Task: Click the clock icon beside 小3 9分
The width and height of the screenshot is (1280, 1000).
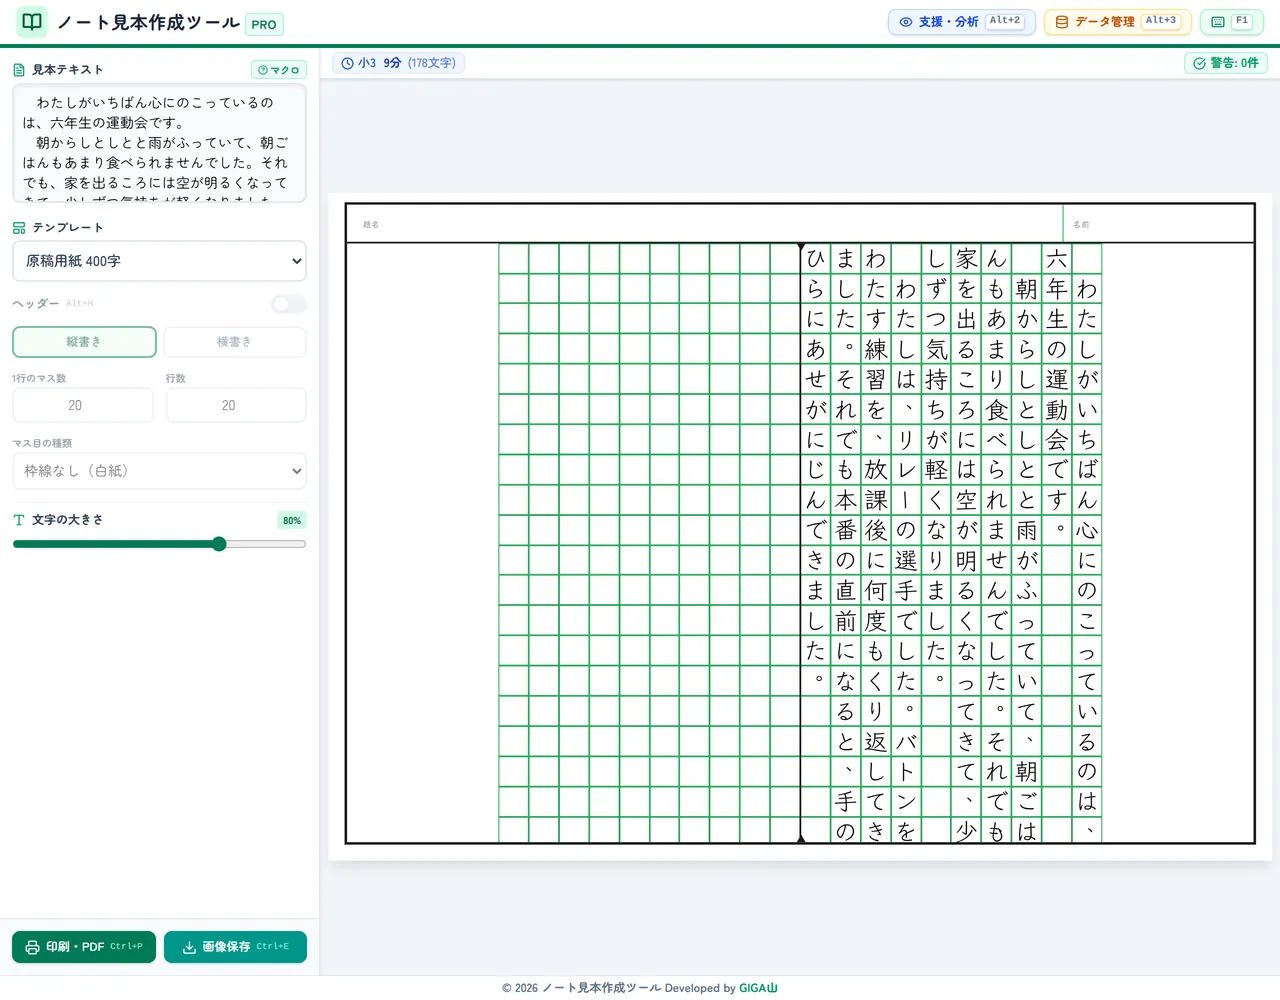Action: pos(348,63)
